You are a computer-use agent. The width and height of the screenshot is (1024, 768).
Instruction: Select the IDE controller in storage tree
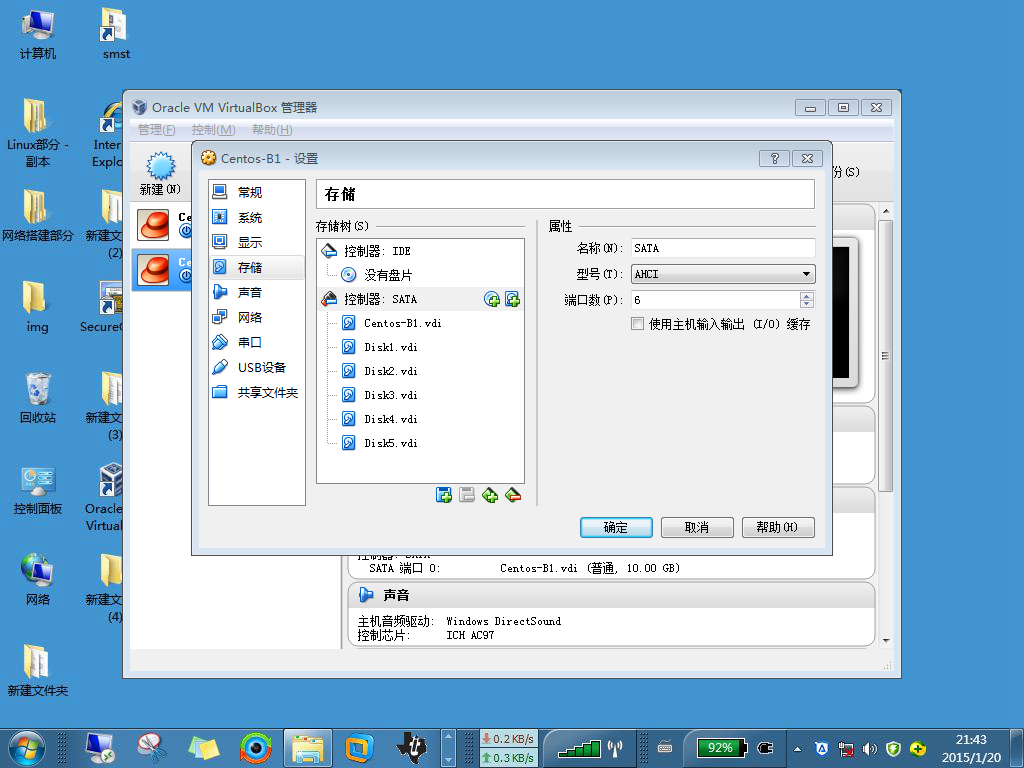[x=420, y=251]
